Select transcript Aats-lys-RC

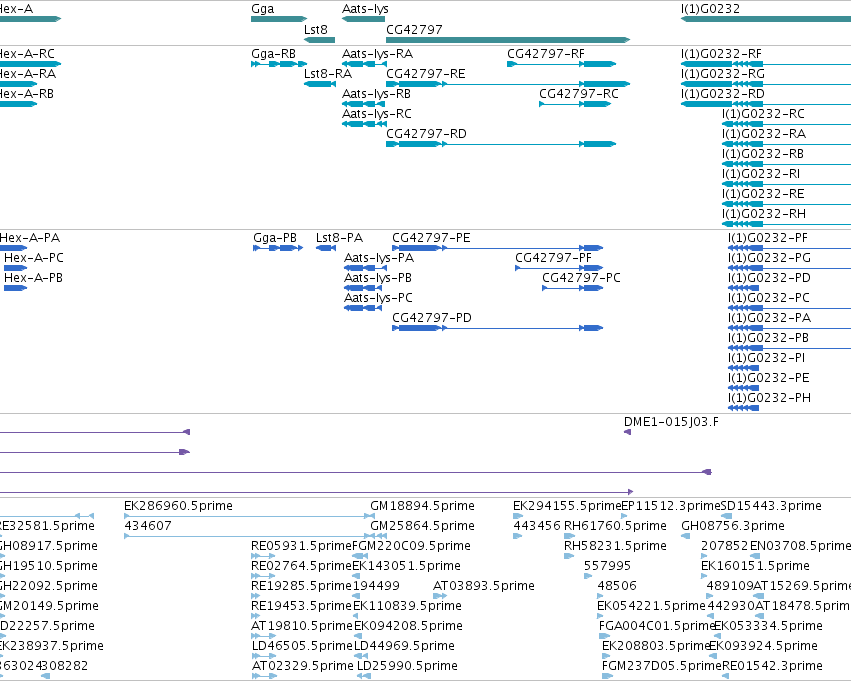pyautogui.click(x=364, y=124)
